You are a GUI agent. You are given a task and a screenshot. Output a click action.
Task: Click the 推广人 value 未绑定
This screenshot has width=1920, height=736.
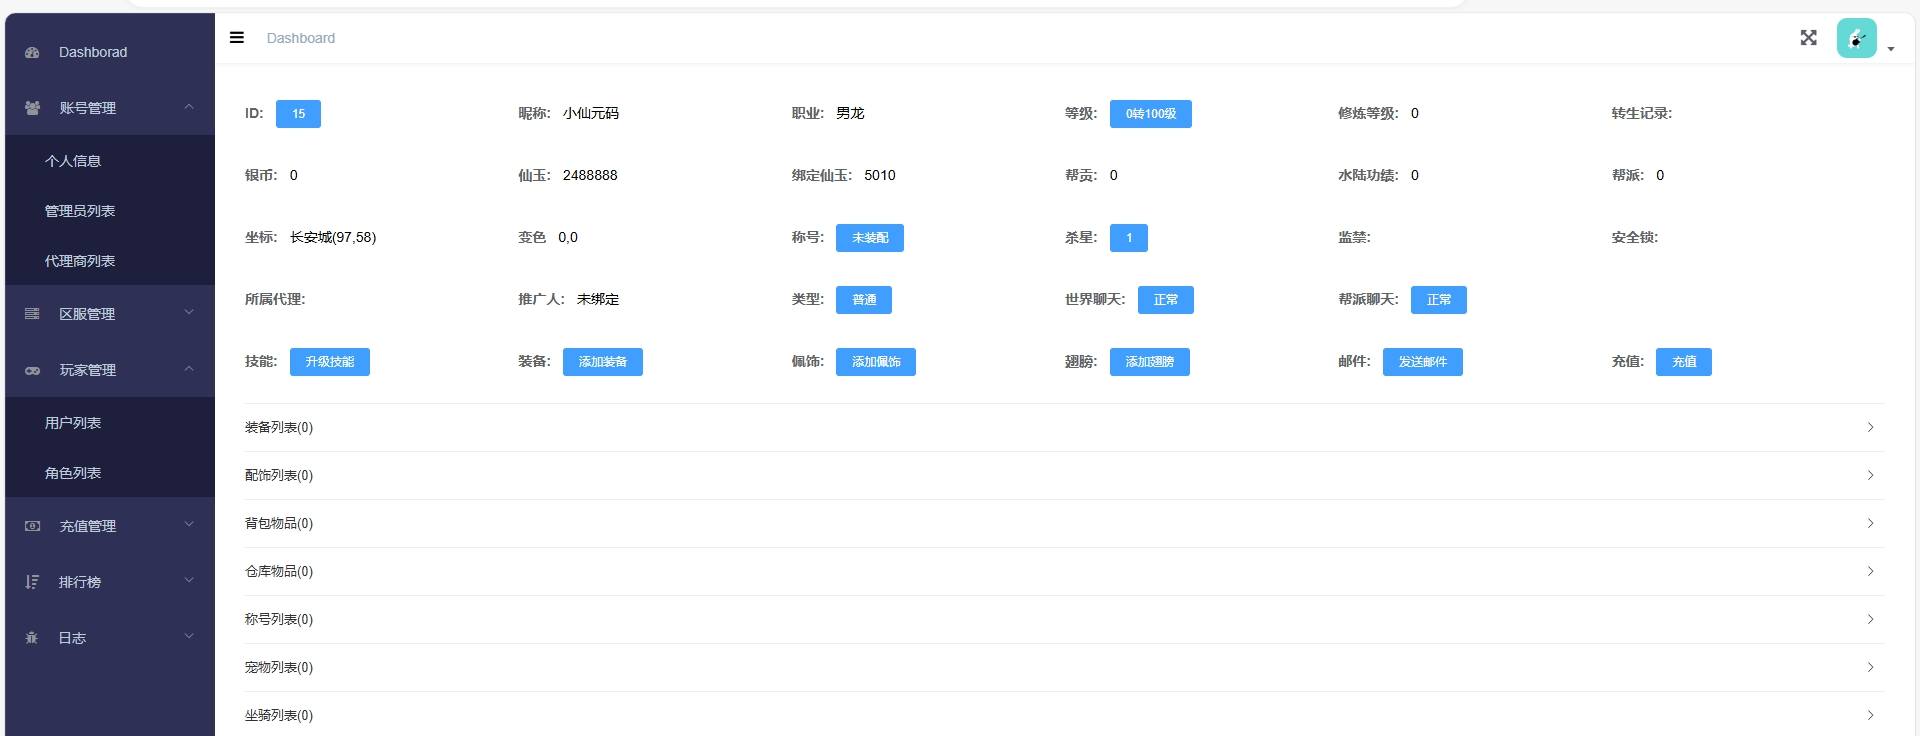pyautogui.click(x=598, y=300)
